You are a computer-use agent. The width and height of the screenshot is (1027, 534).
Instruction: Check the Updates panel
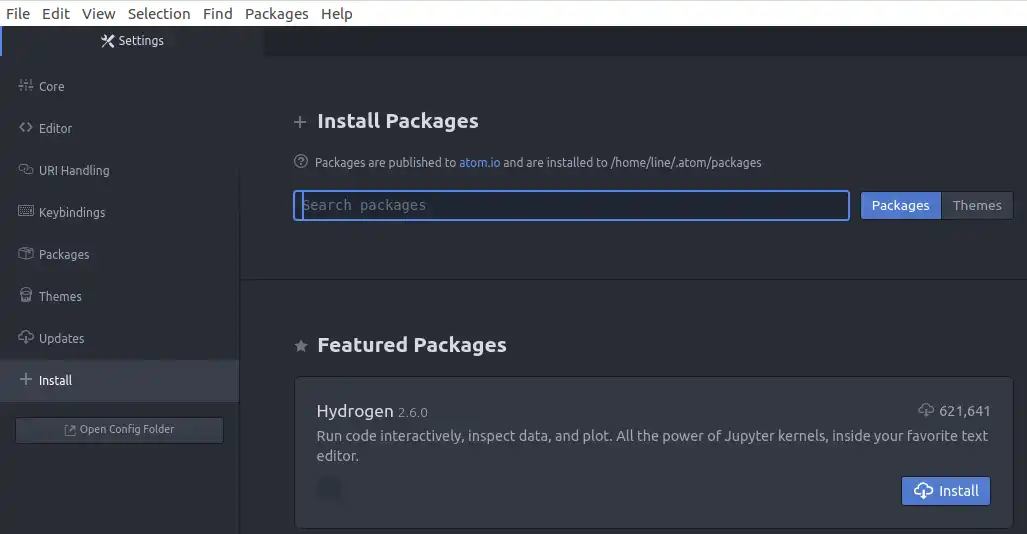click(61, 339)
